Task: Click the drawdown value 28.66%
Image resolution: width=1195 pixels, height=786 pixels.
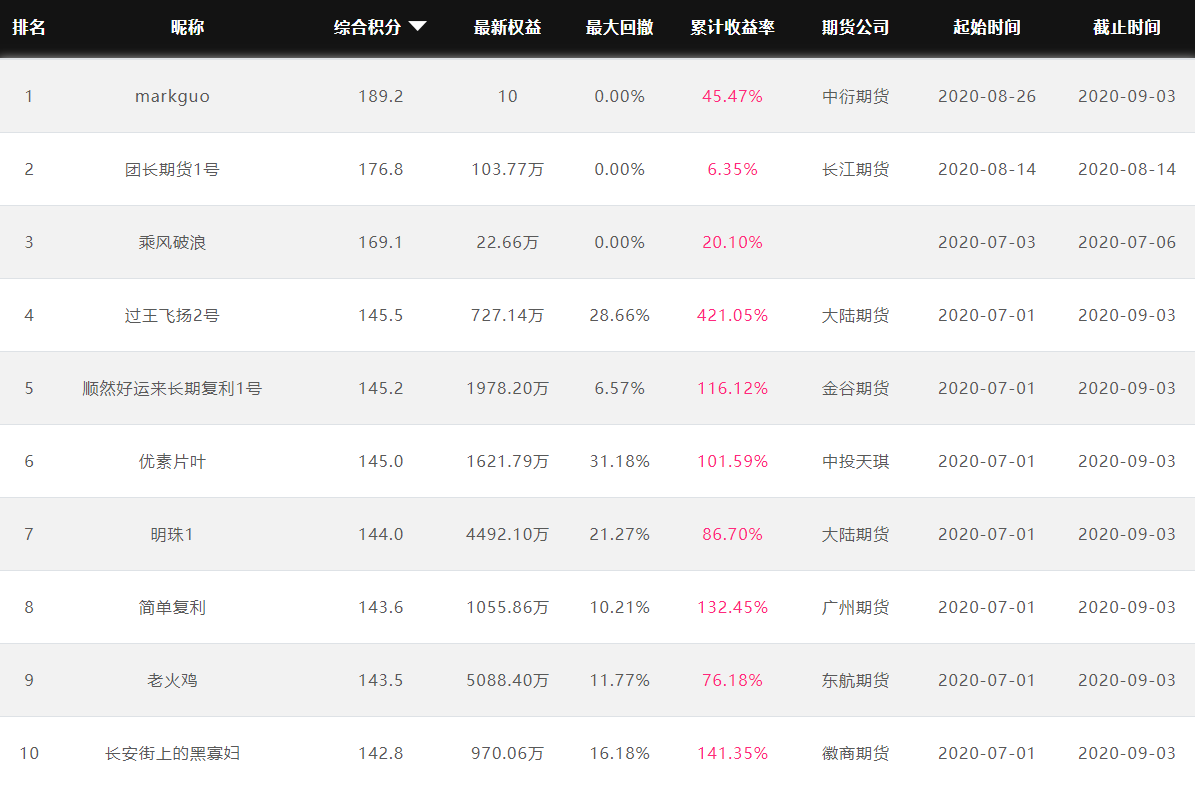Action: [620, 316]
